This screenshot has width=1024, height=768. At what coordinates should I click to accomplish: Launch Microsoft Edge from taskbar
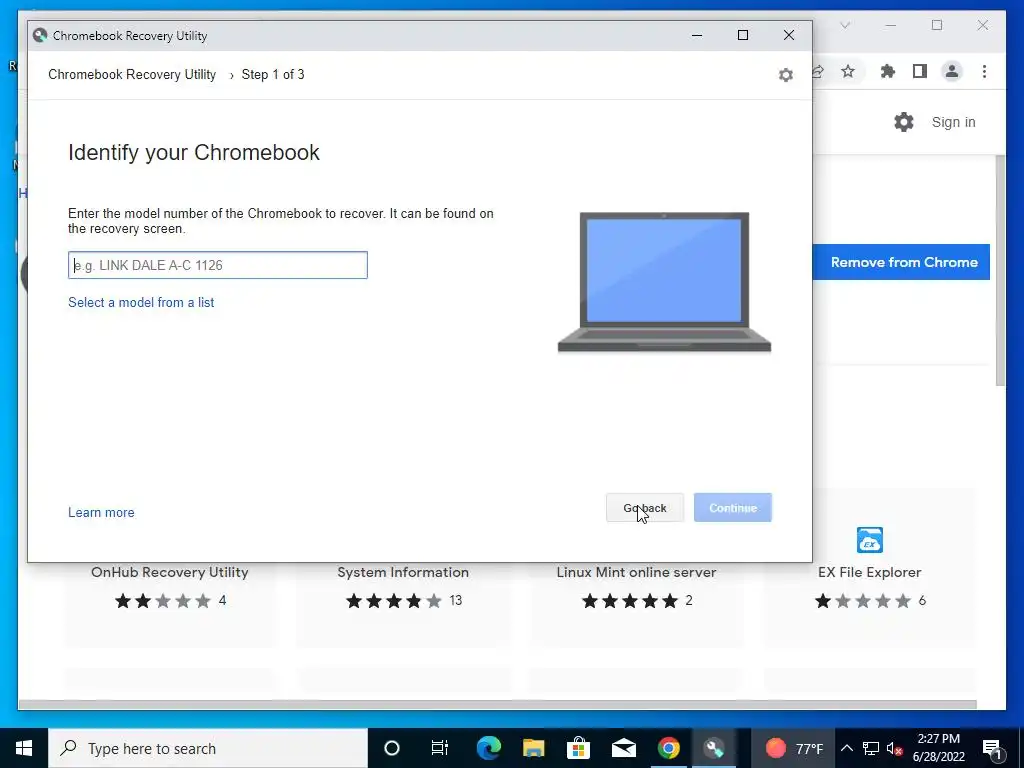click(x=488, y=748)
